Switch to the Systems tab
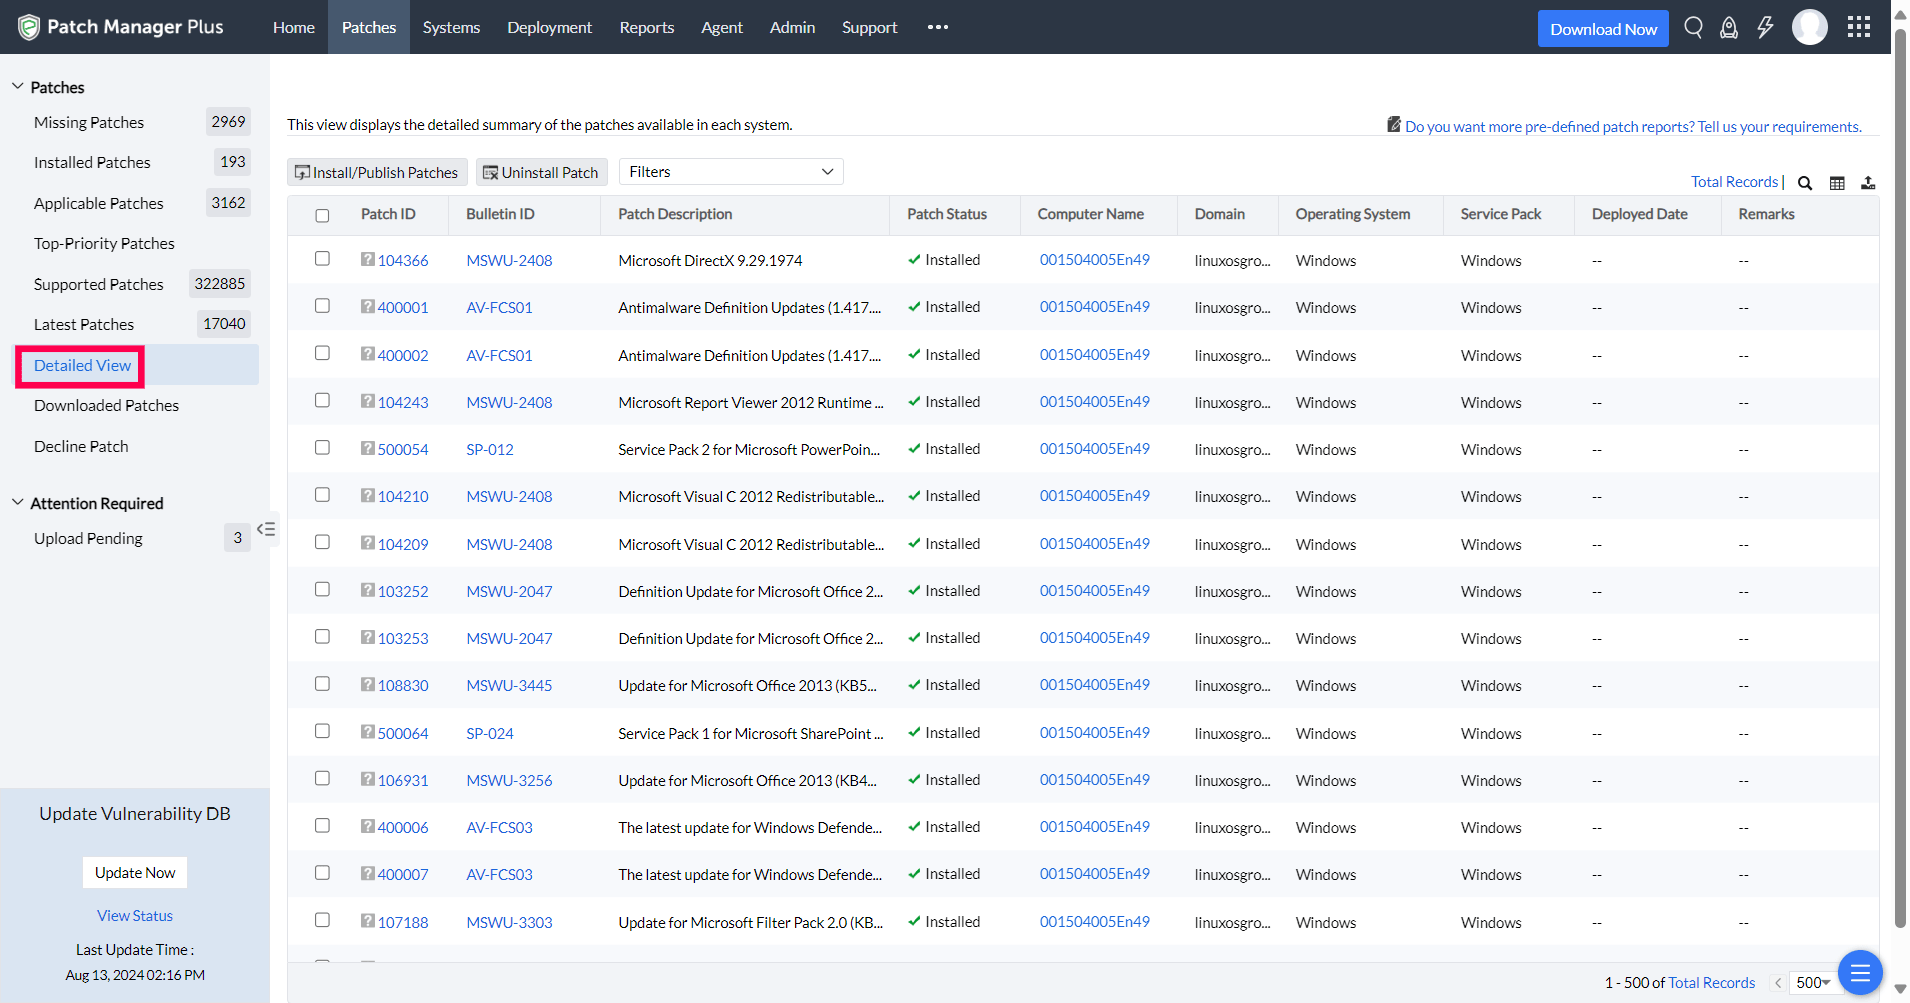1910x1003 pixels. [x=451, y=27]
